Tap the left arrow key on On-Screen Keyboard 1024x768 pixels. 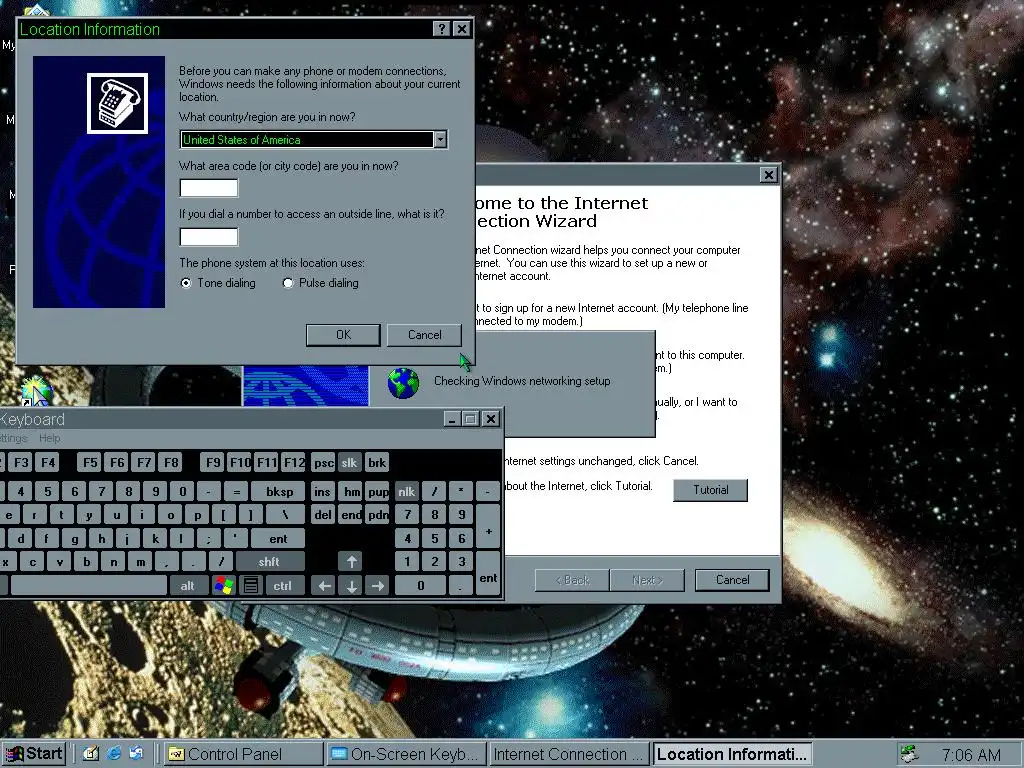pyautogui.click(x=324, y=586)
